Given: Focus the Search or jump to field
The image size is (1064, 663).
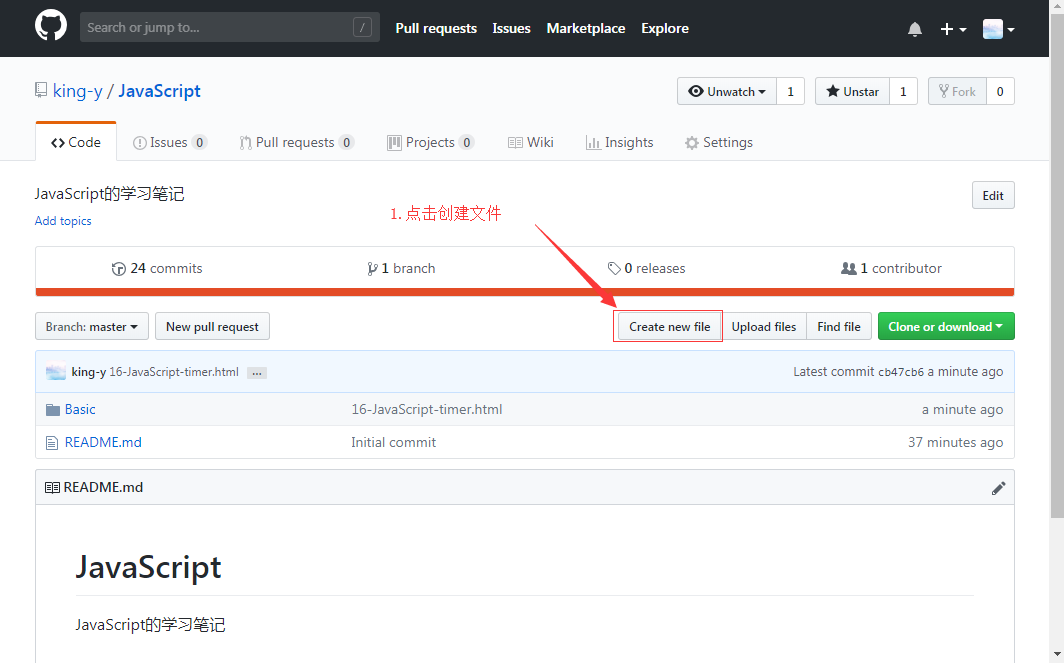Looking at the screenshot, I should point(229,27).
